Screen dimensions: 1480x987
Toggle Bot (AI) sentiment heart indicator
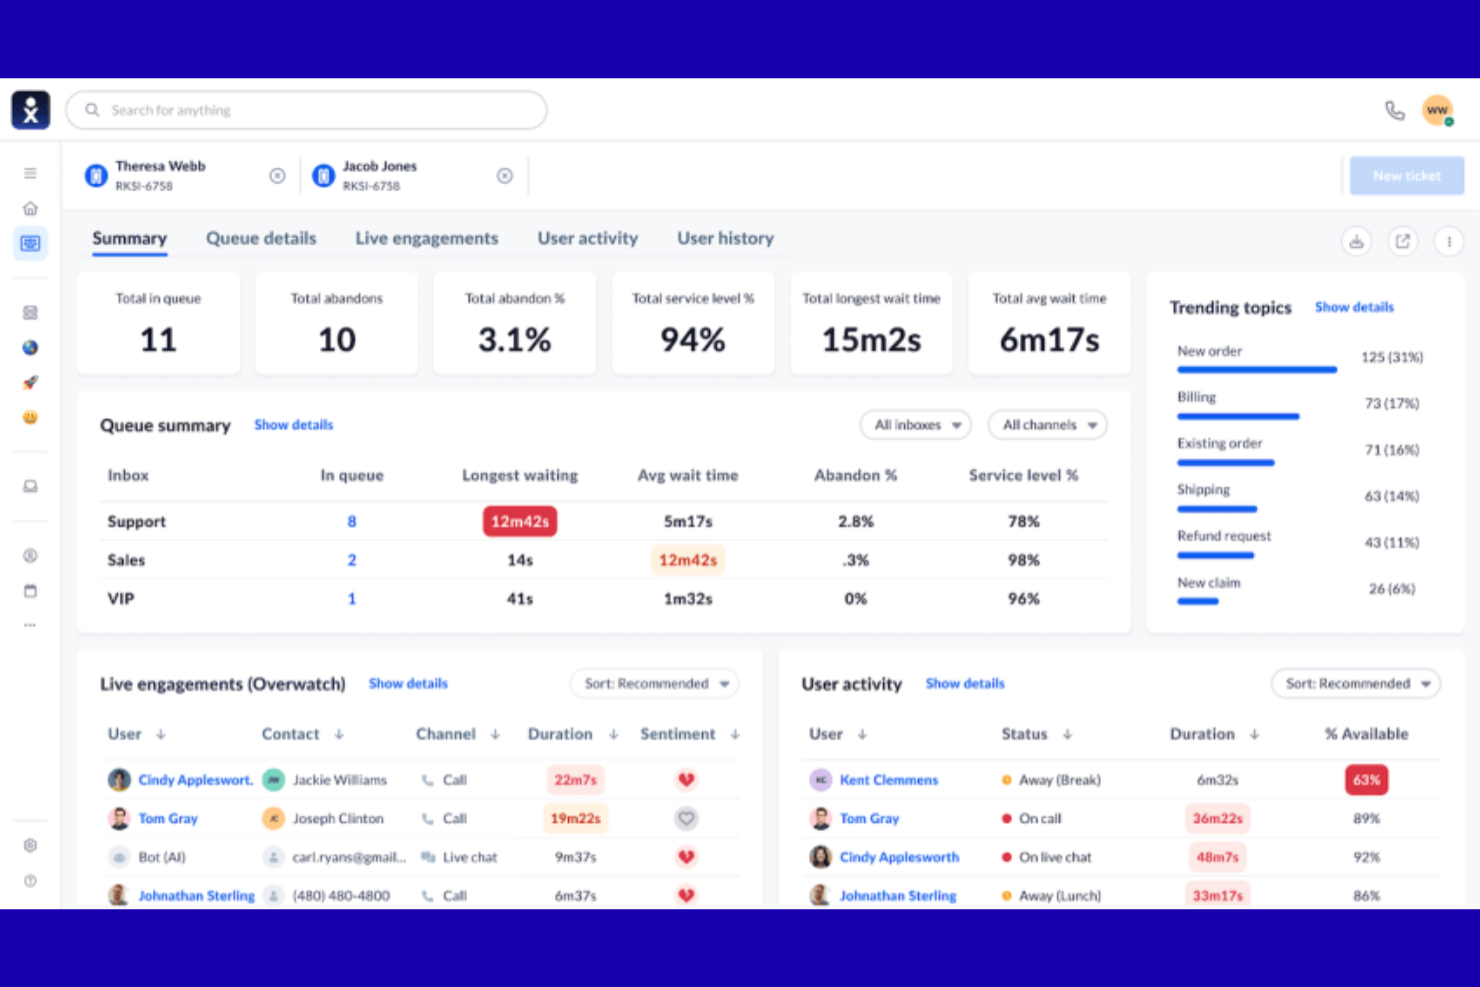pyautogui.click(x=686, y=857)
